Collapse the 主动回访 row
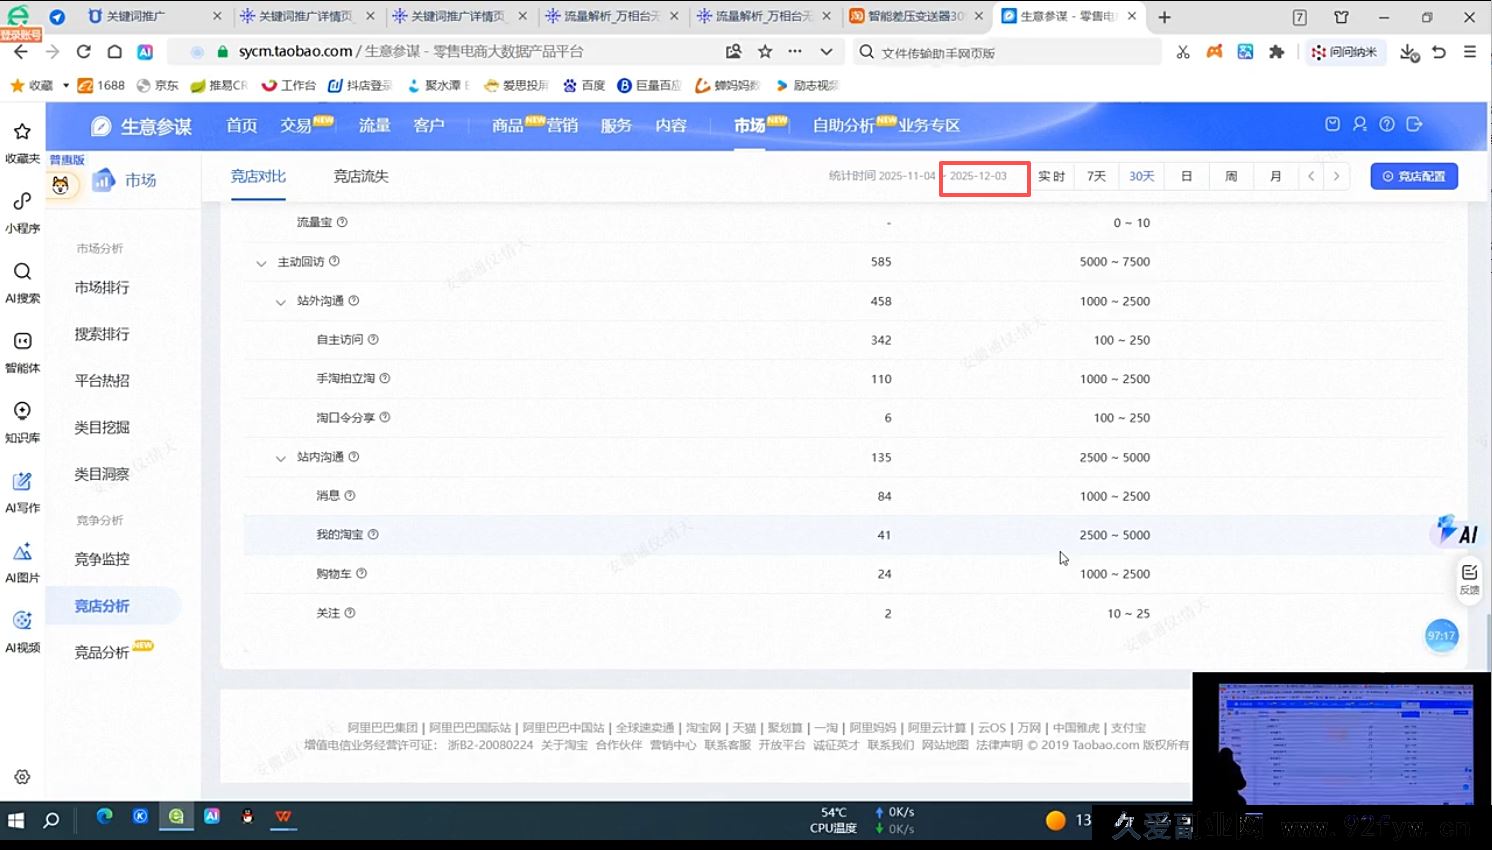The image size is (1492, 850). click(262, 261)
